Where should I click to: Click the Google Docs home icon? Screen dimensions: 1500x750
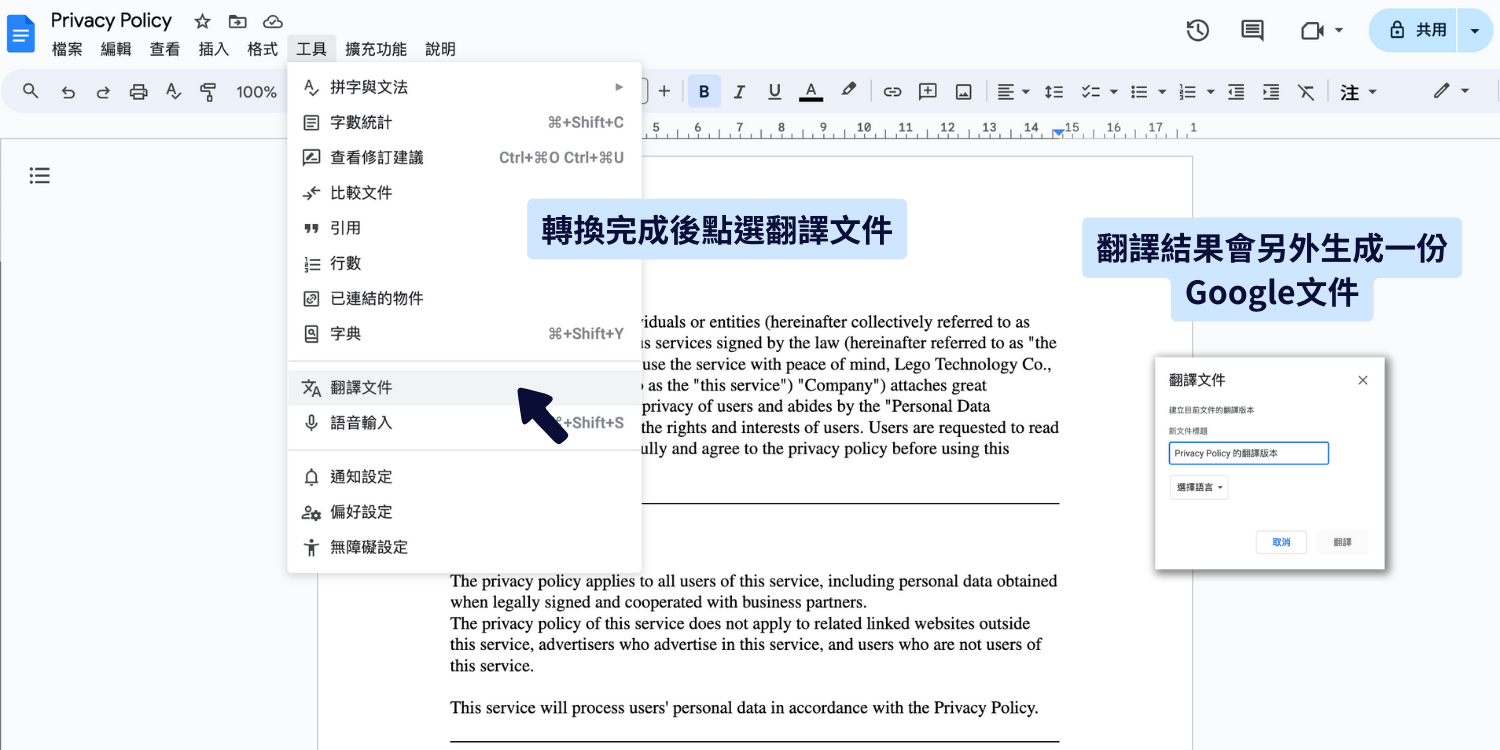(x=21, y=33)
